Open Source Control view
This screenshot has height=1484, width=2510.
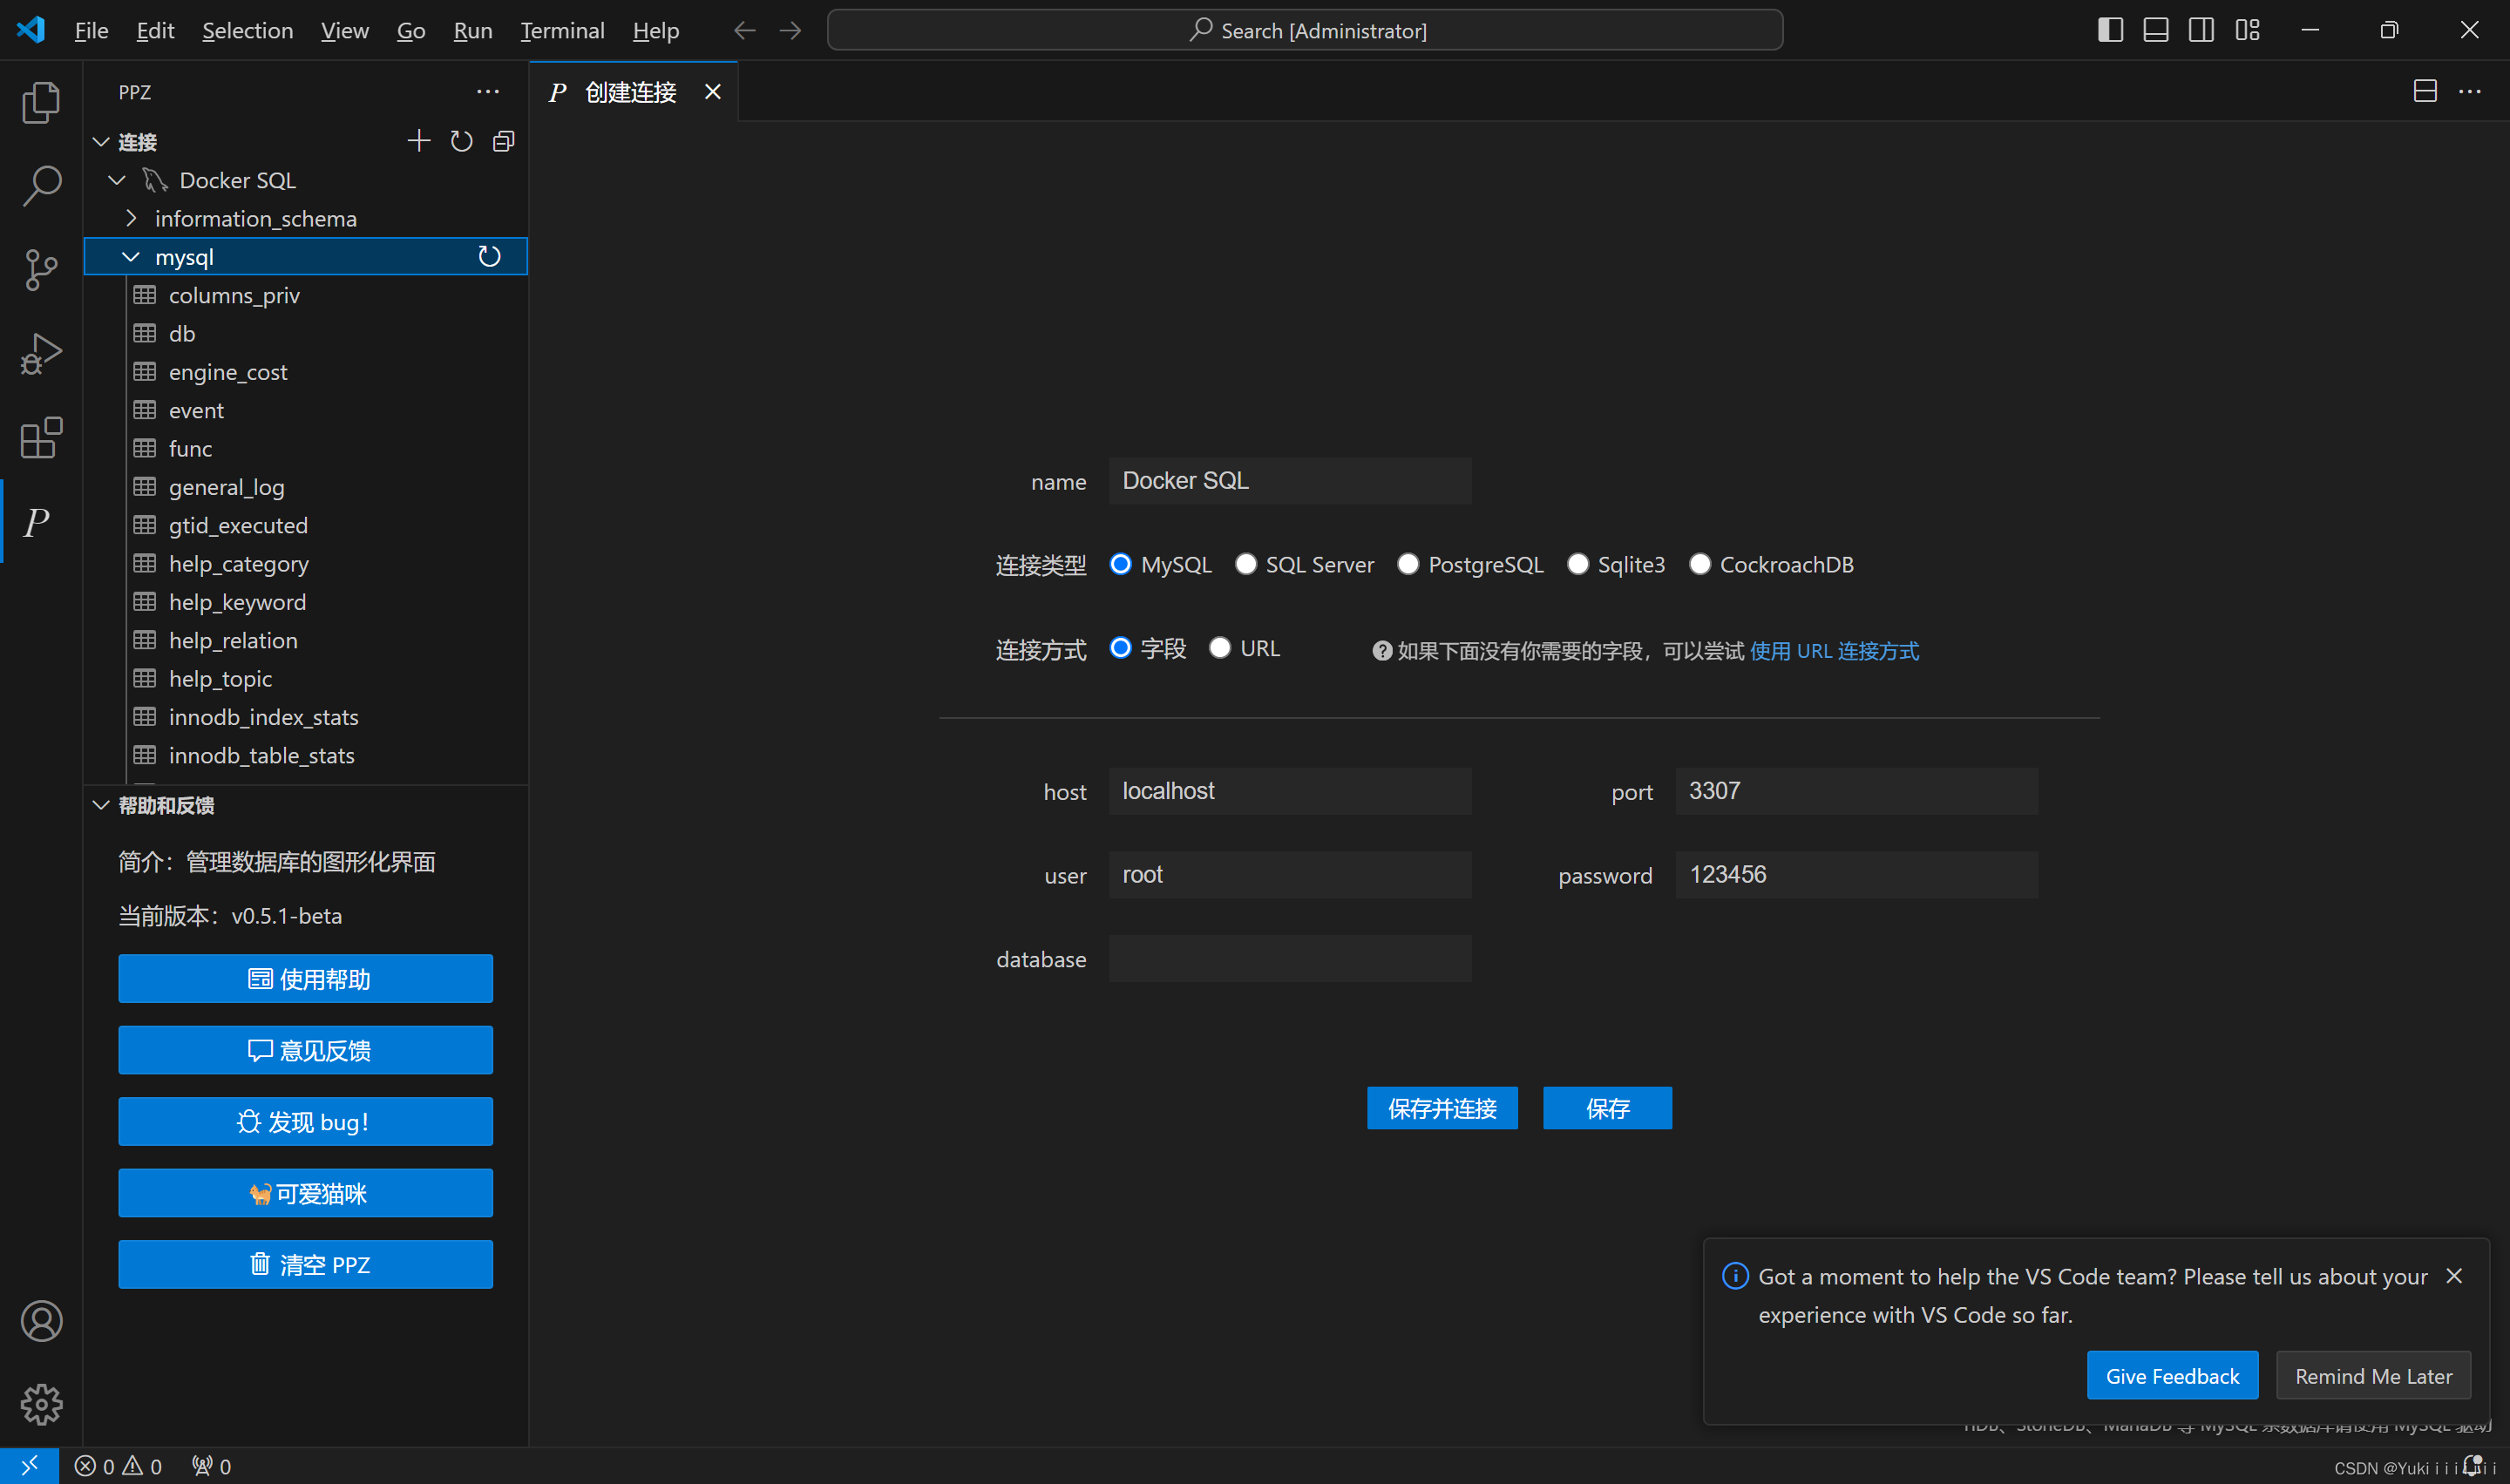pyautogui.click(x=41, y=270)
